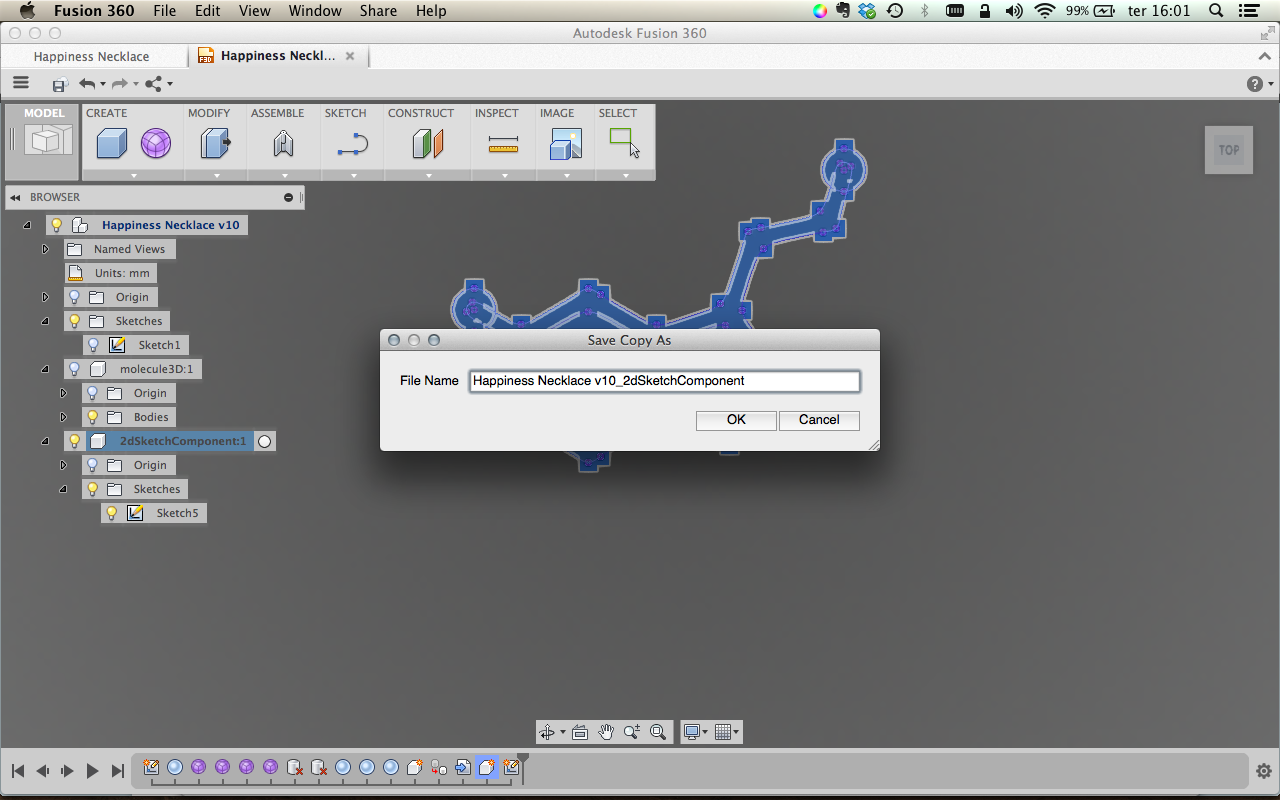Toggle visibility bulb of Sketch1
This screenshot has height=800, width=1280.
[x=93, y=345]
